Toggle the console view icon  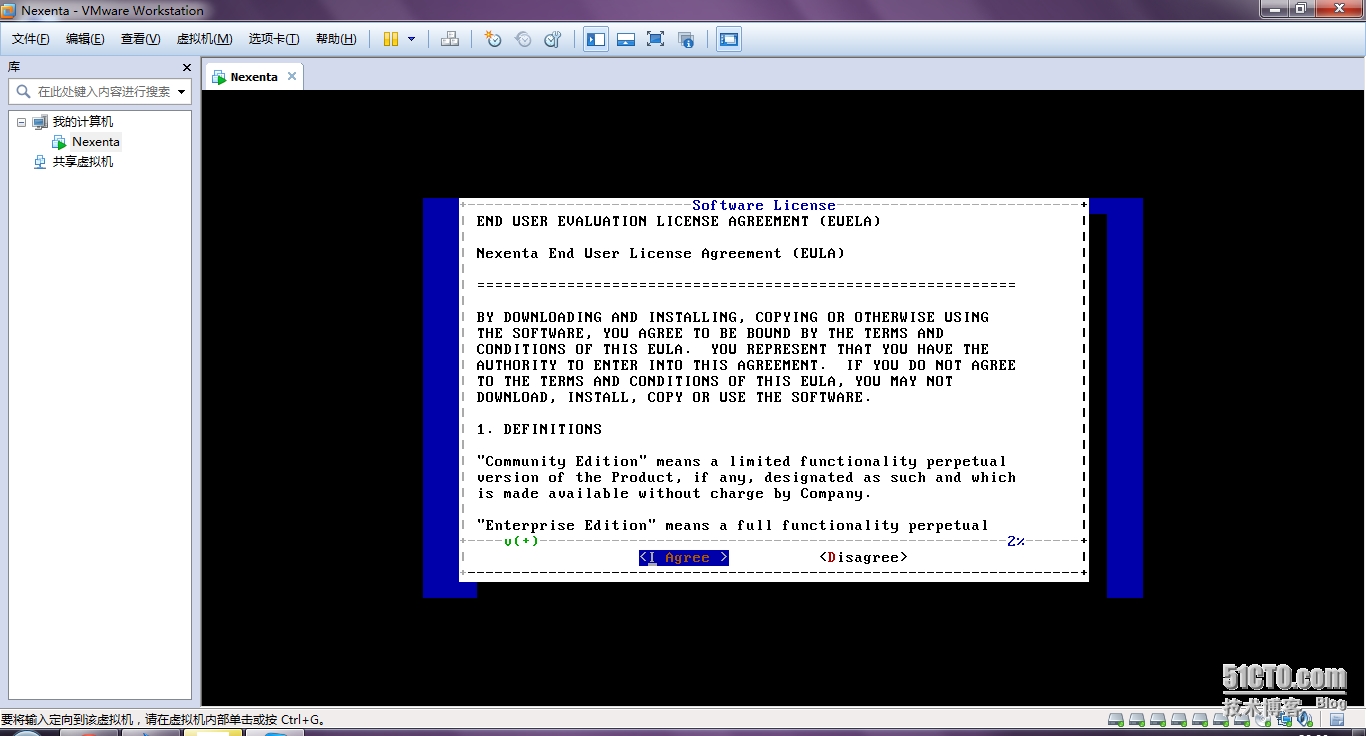point(729,39)
